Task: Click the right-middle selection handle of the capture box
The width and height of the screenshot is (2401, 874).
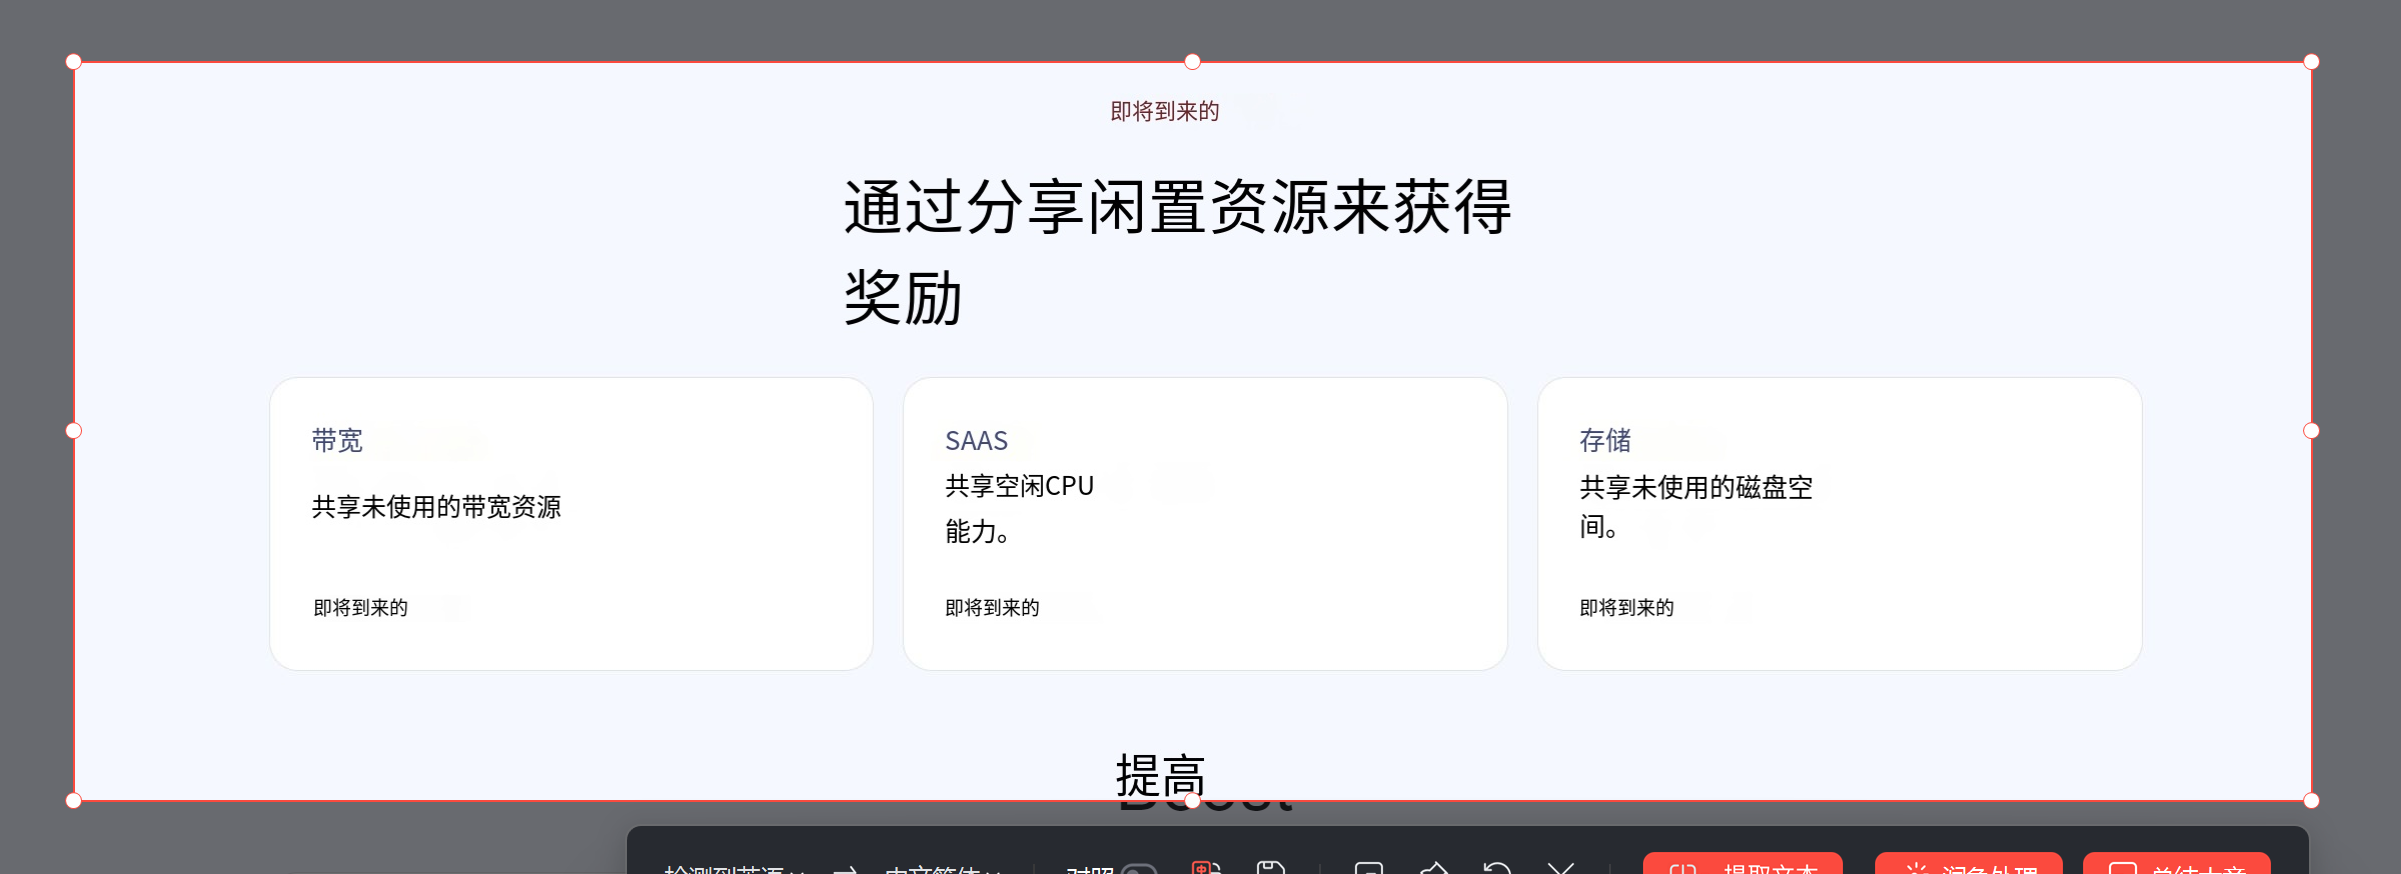Action: click(x=2311, y=431)
